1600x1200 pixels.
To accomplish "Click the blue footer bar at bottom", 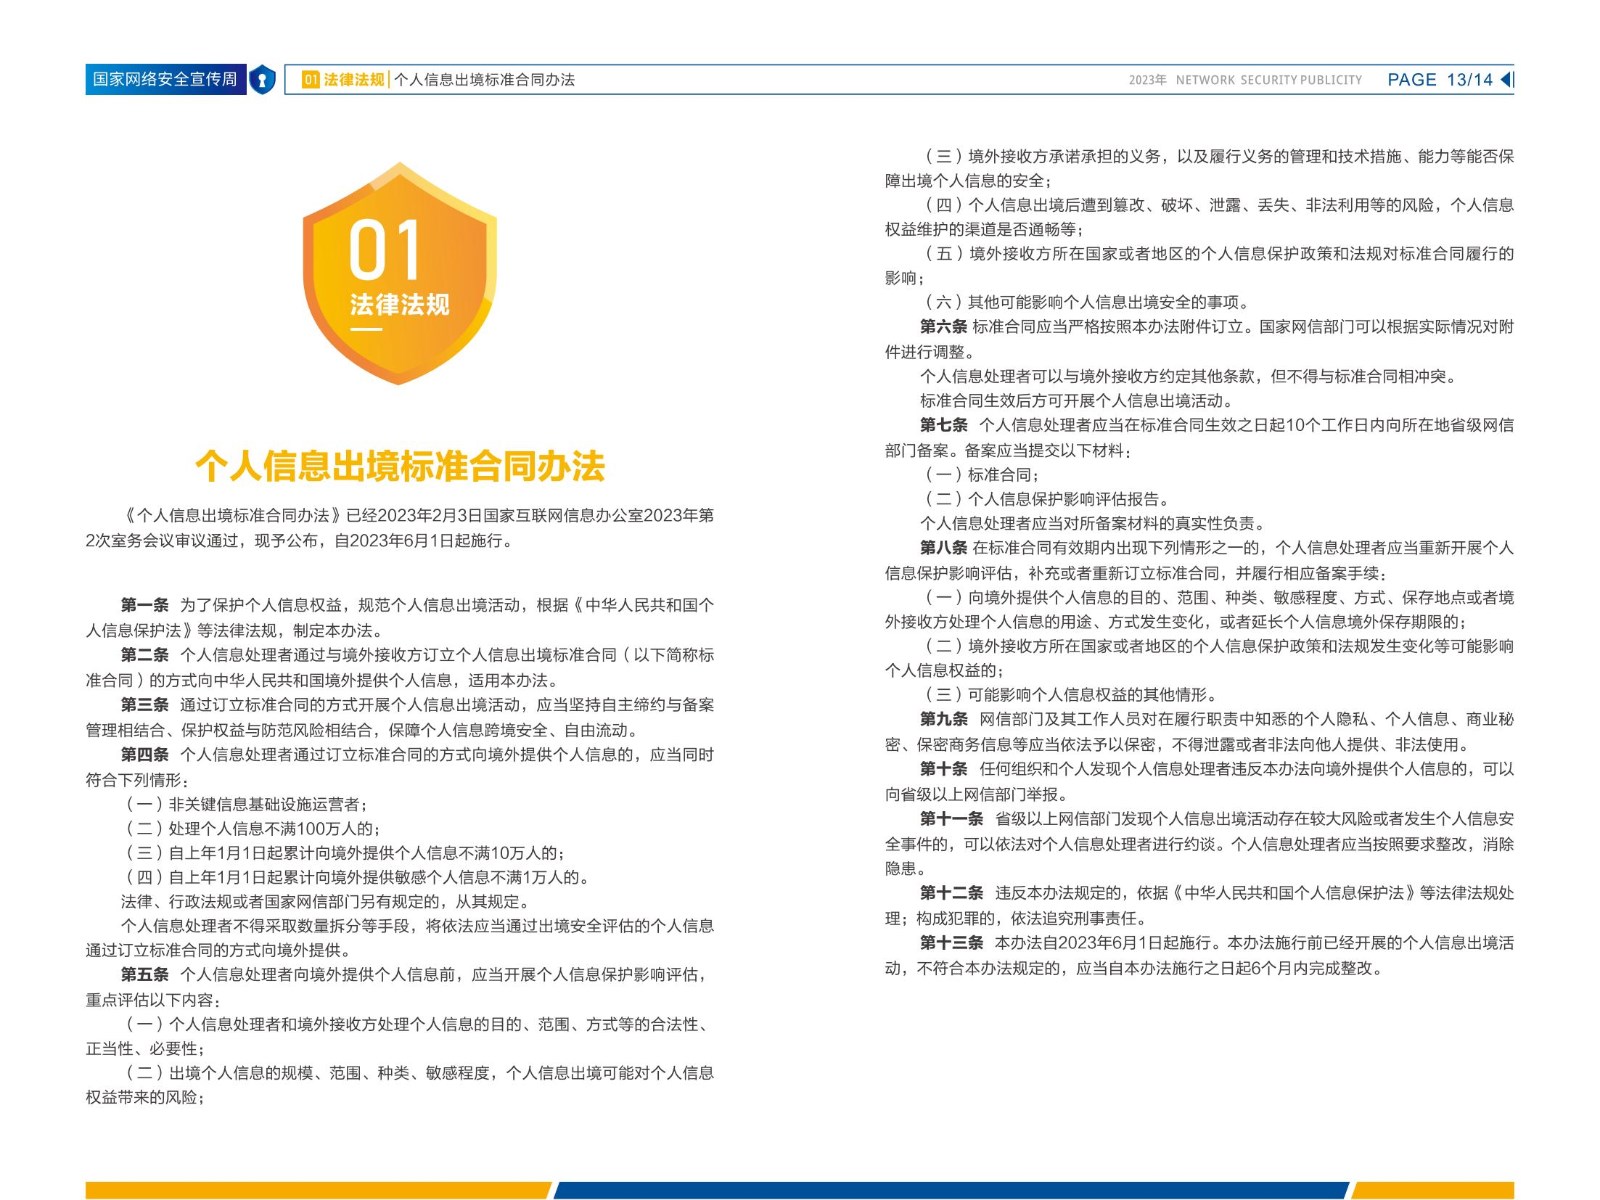I will pos(950,1190).
